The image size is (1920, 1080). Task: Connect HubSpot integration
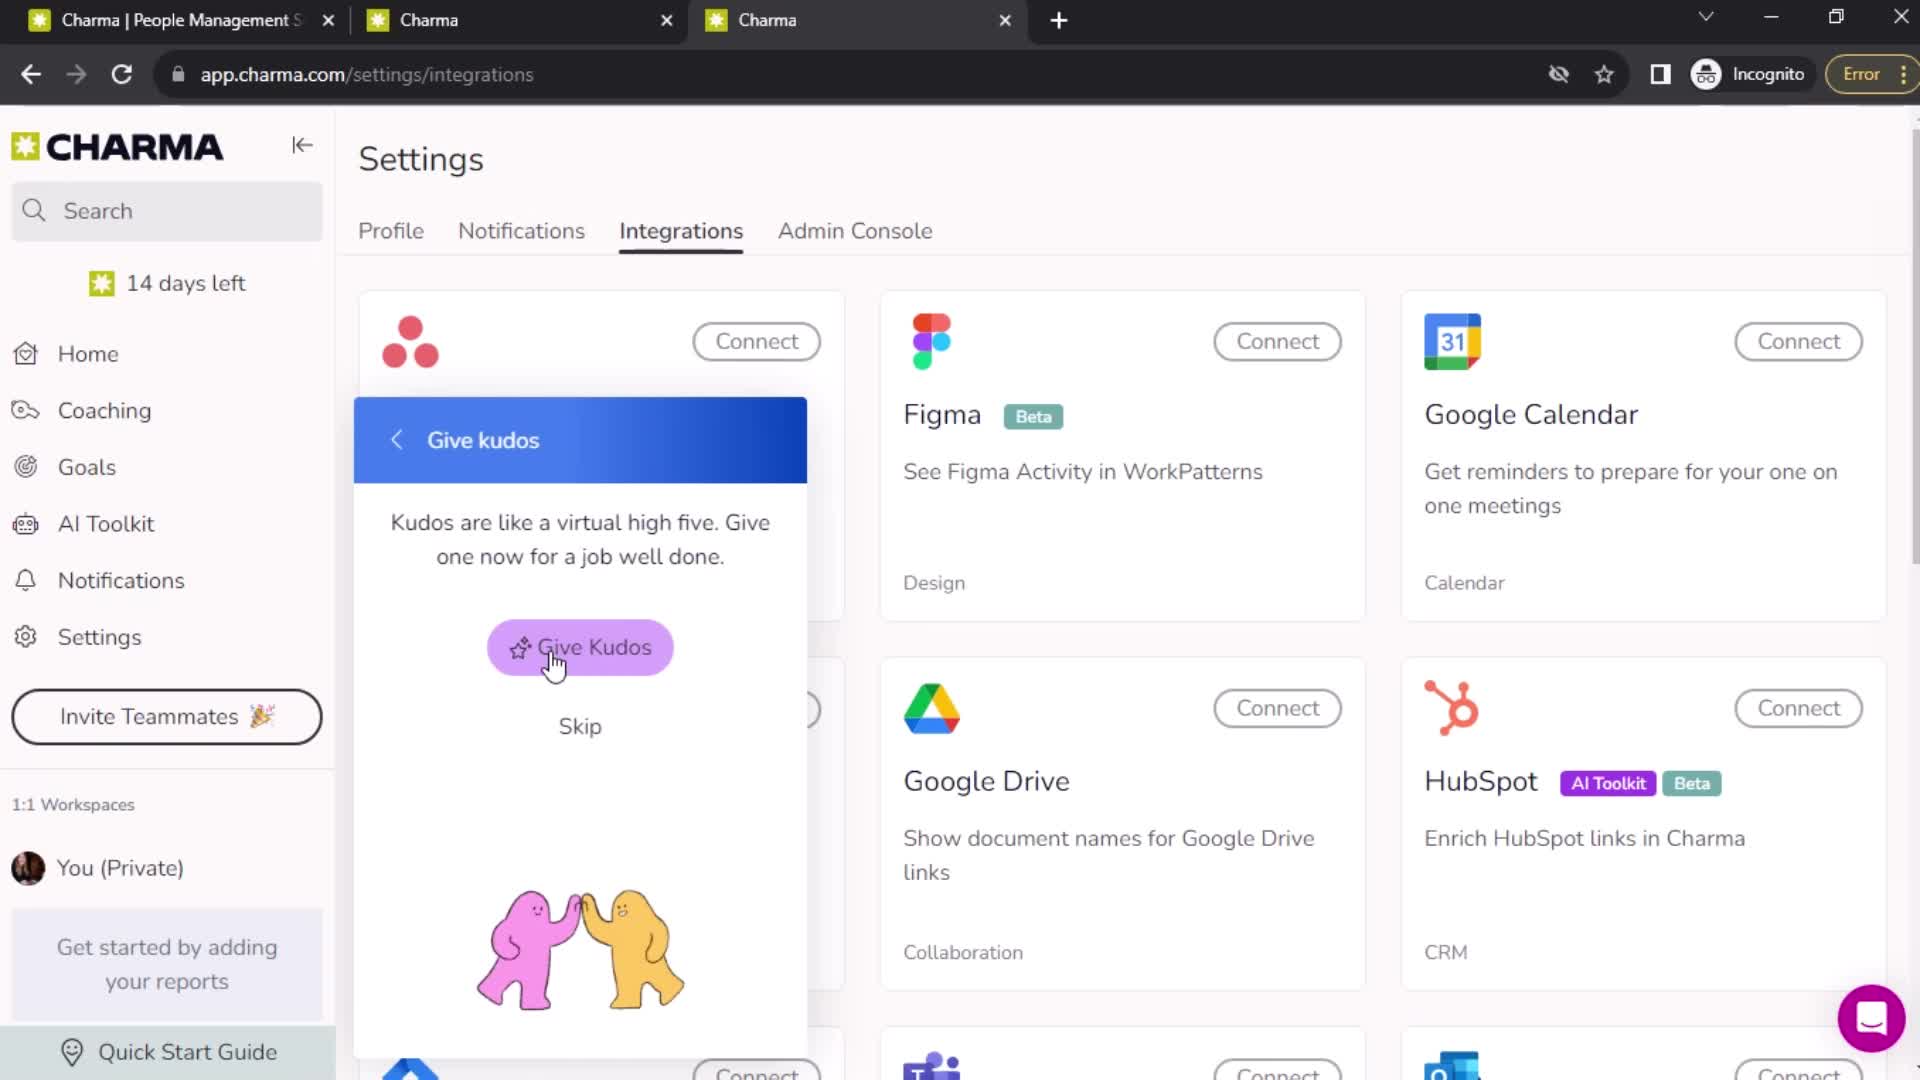1799,708
